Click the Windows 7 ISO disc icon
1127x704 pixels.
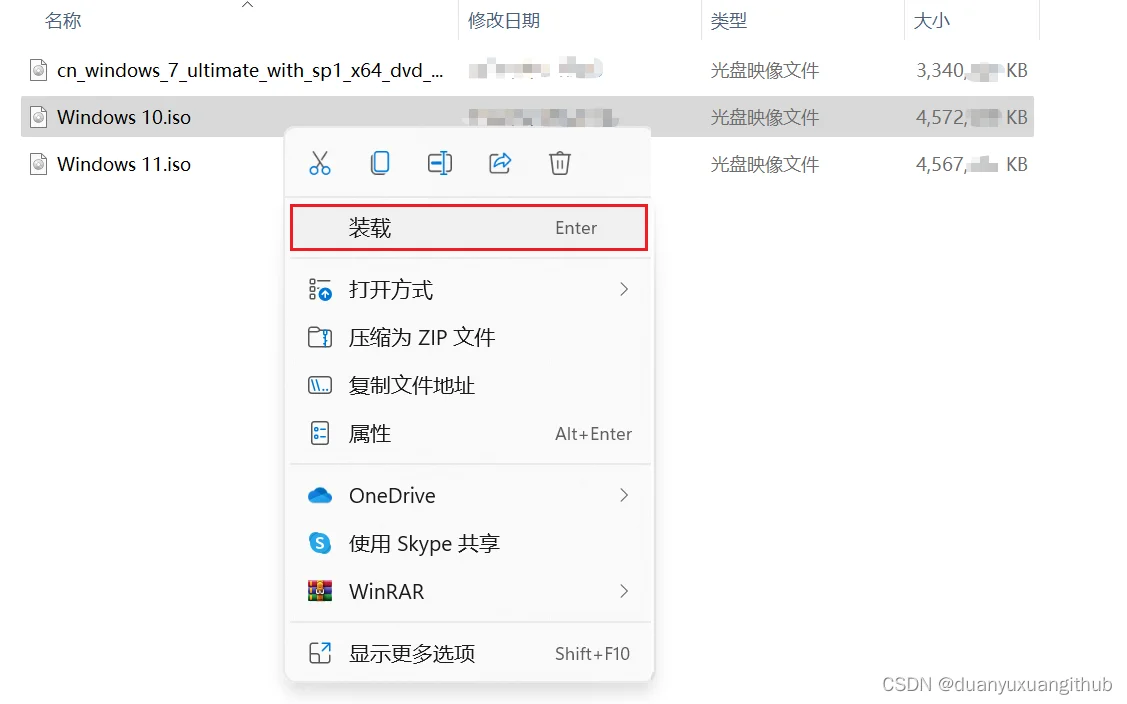point(39,70)
